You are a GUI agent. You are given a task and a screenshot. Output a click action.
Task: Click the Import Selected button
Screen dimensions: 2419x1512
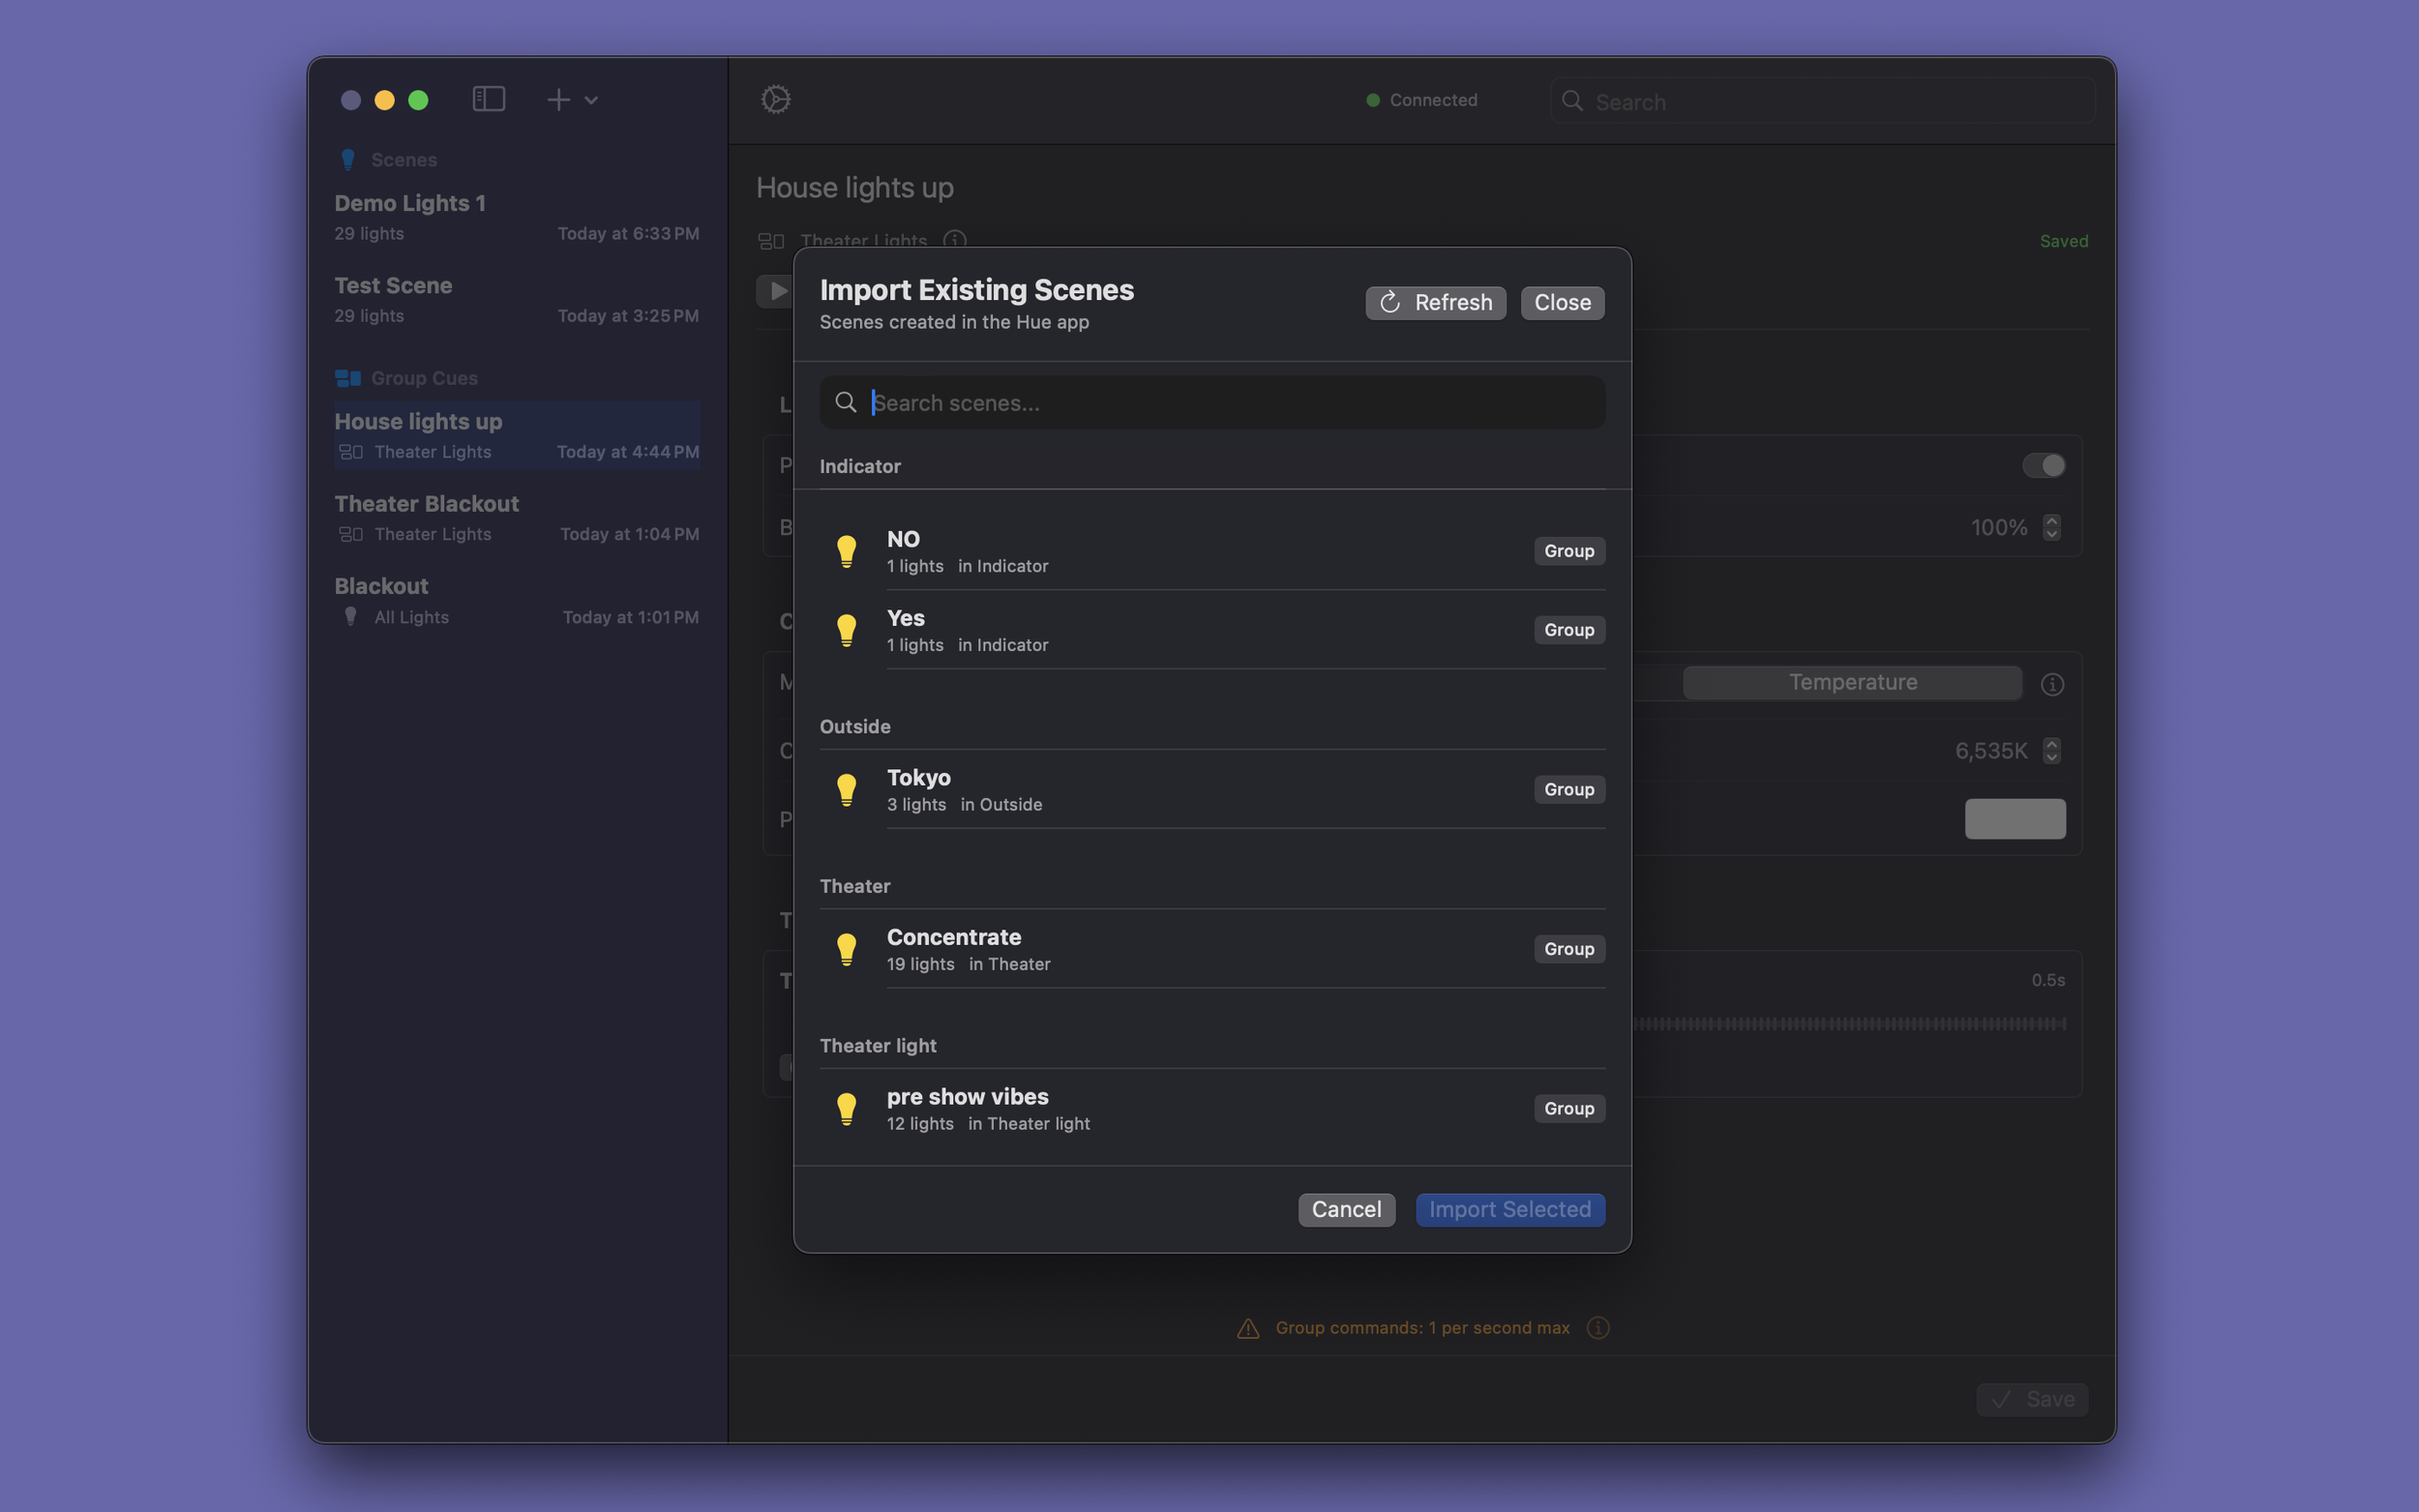(1509, 1209)
